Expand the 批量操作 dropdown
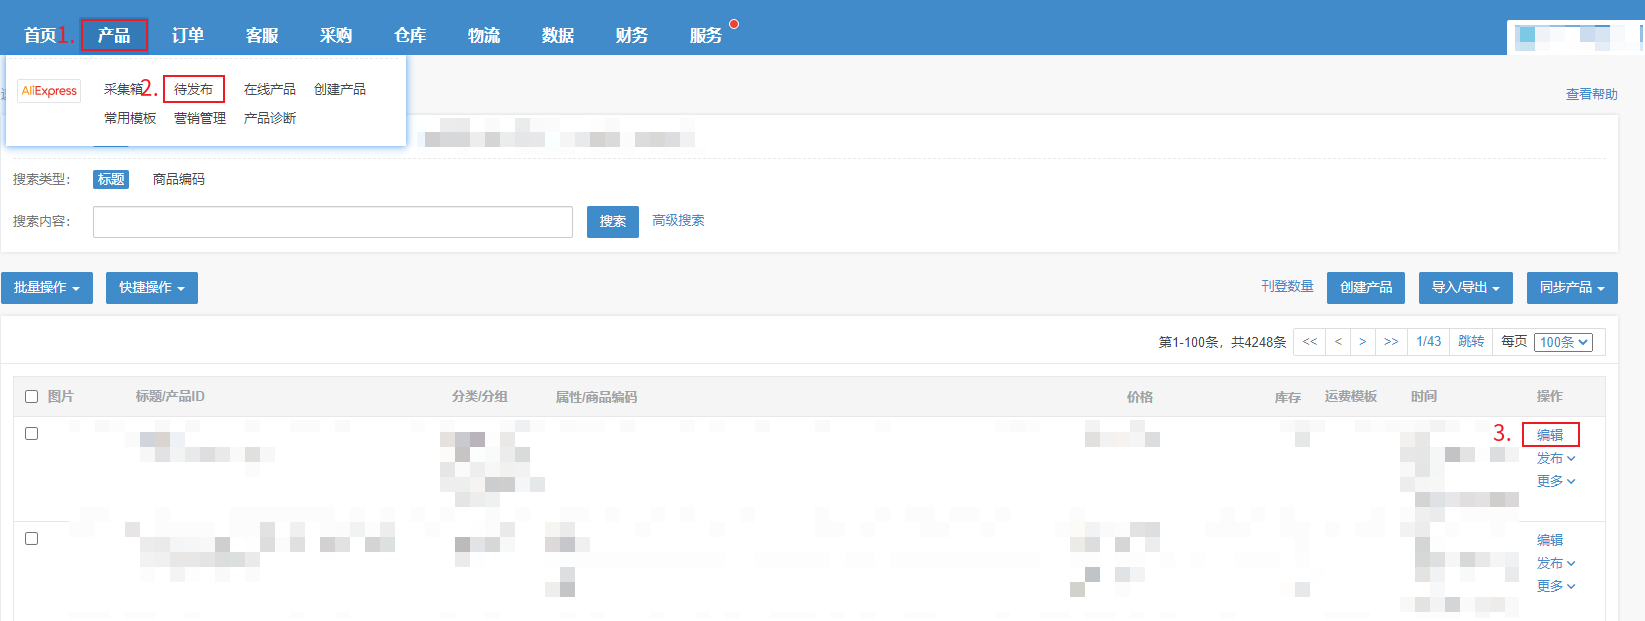Screen dimensions: 1645x621 47,288
